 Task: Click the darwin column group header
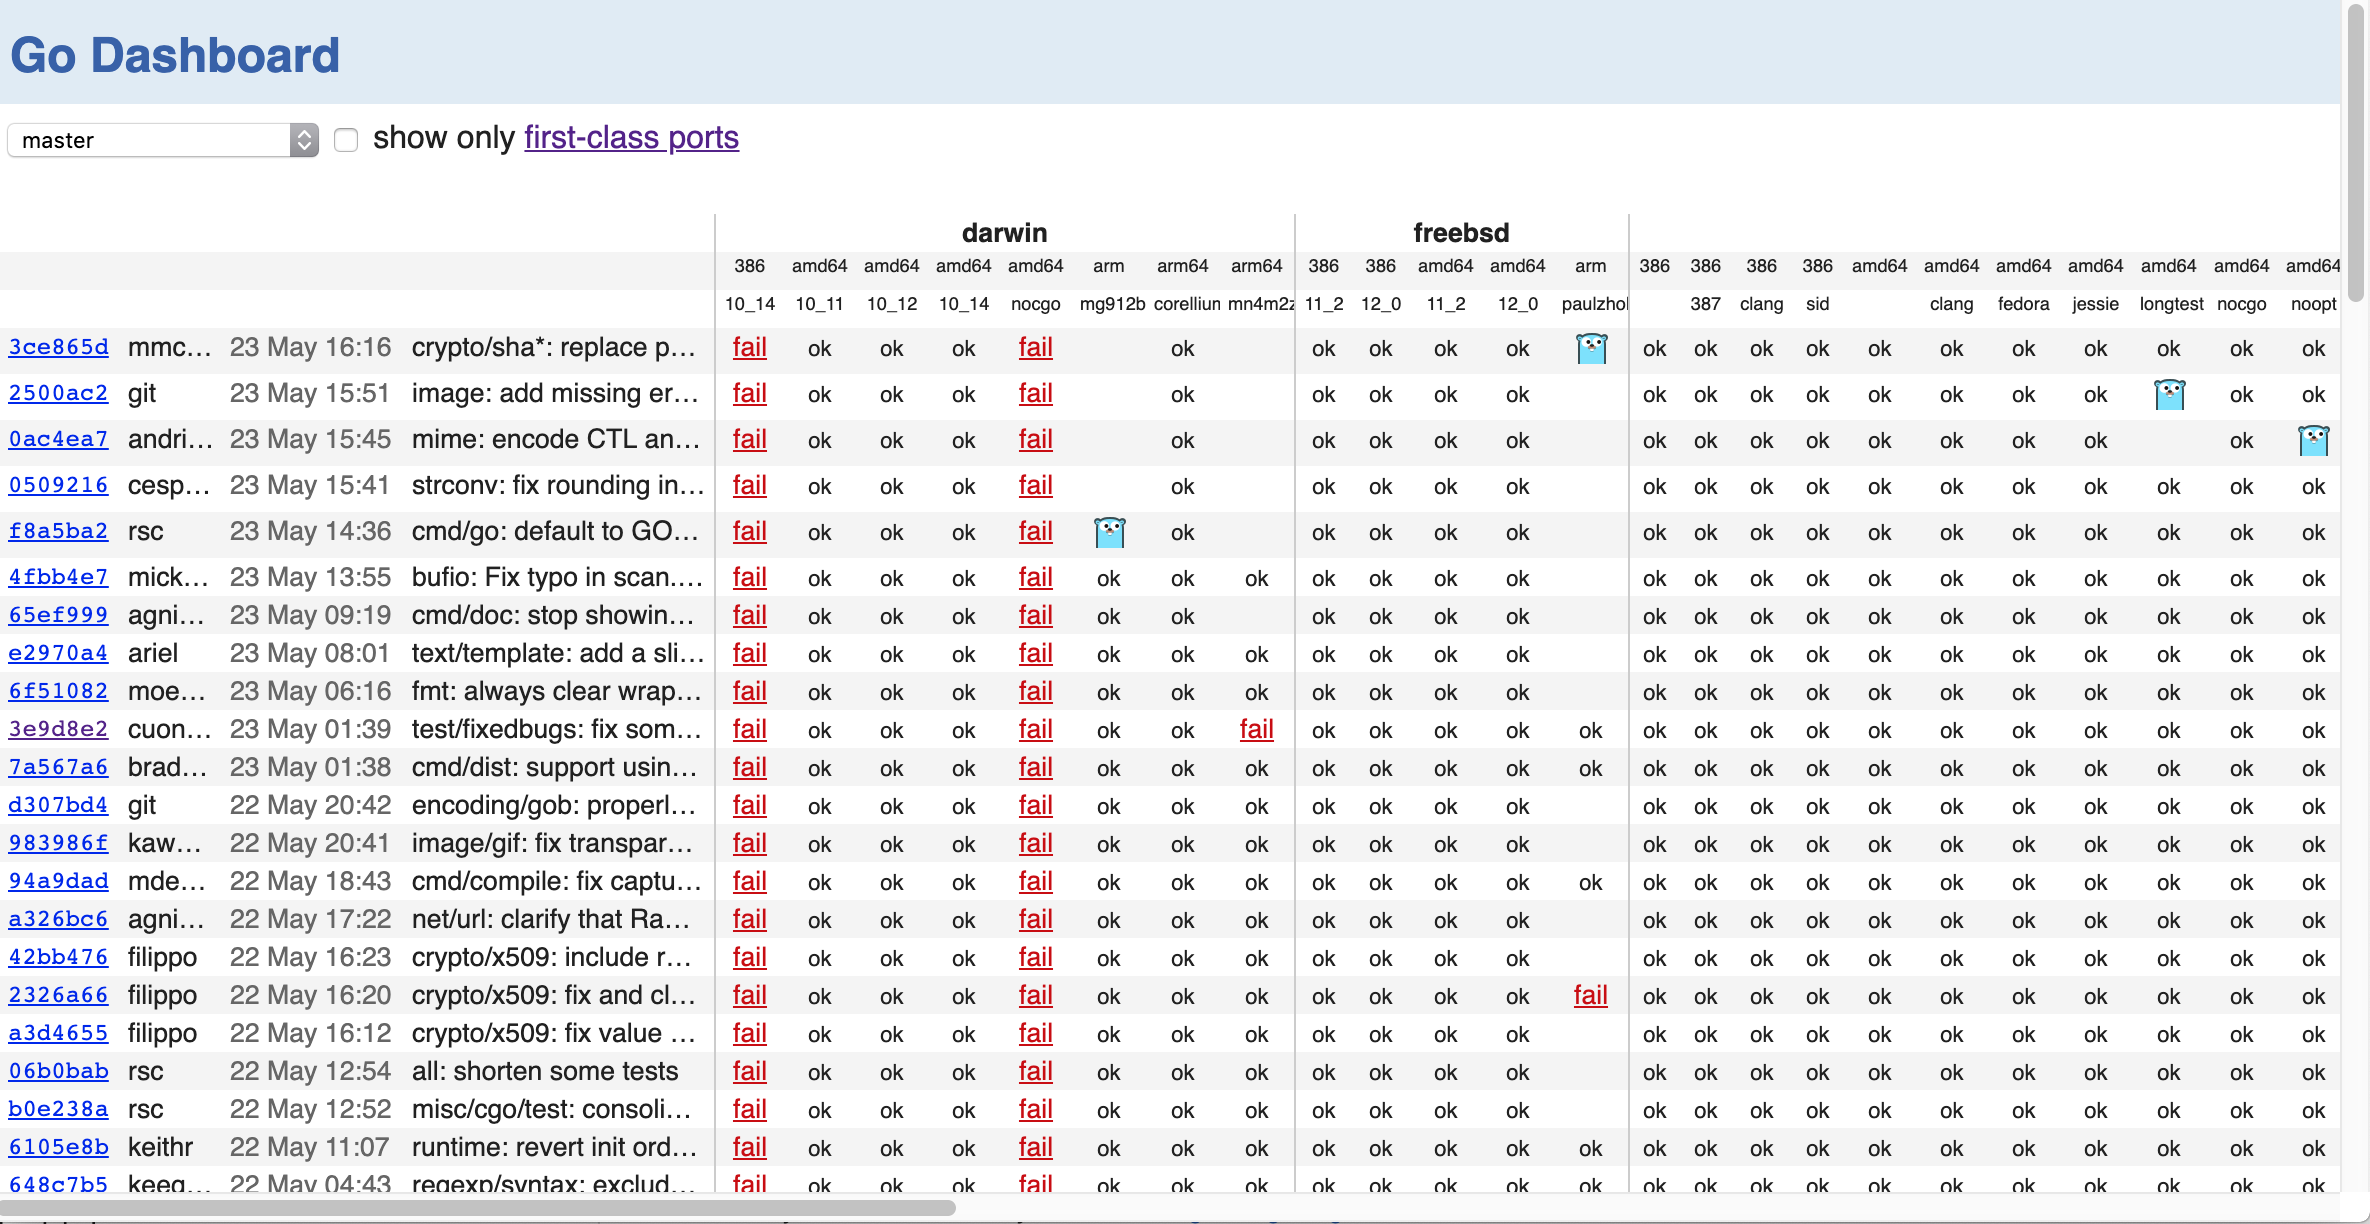[1004, 233]
